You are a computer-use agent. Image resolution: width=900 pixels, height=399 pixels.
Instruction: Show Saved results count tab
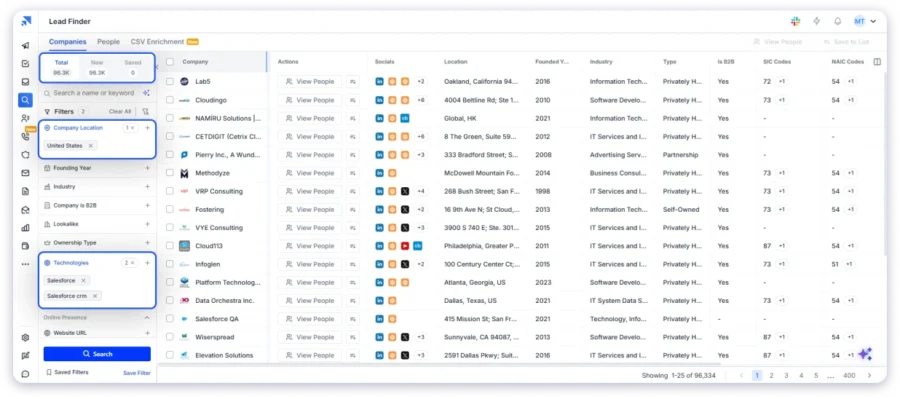pyautogui.click(x=133, y=68)
